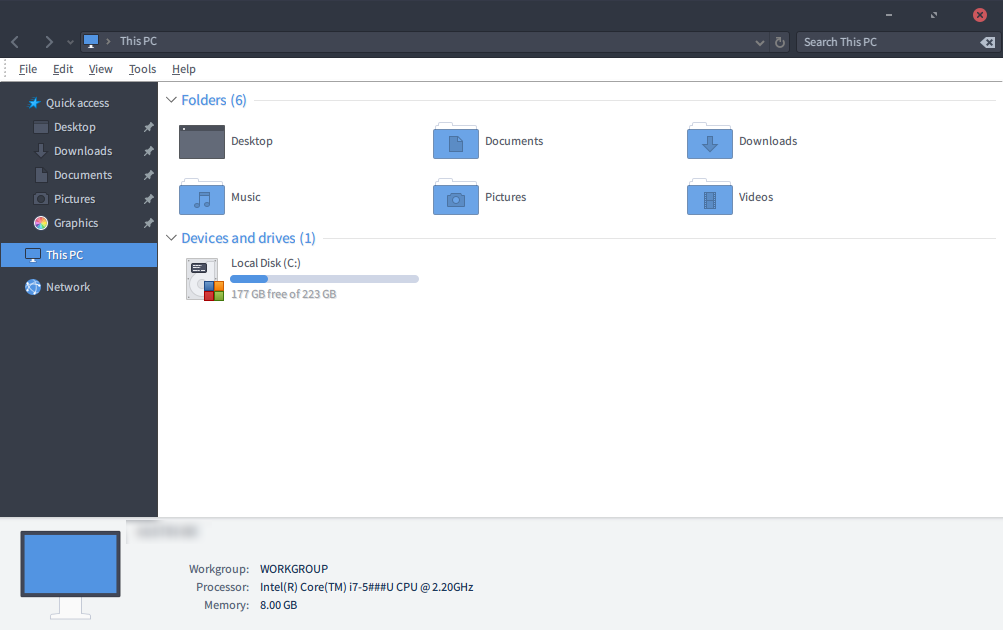Screen dimensions: 1003x630
Task: Clear the search box with the X button
Action: (x=987, y=42)
